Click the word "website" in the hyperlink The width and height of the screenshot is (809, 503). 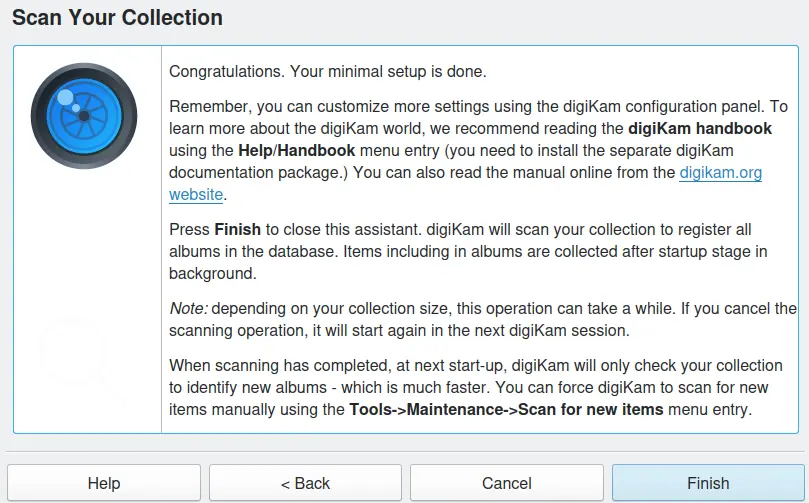click(x=196, y=194)
